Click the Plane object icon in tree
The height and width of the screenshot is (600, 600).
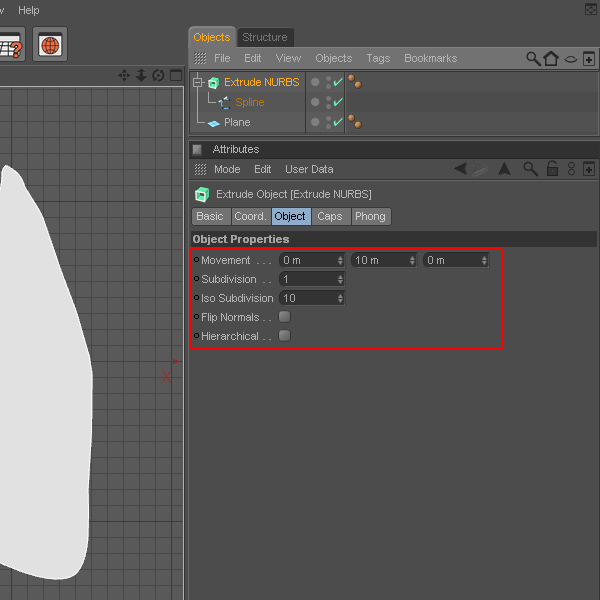pos(214,123)
